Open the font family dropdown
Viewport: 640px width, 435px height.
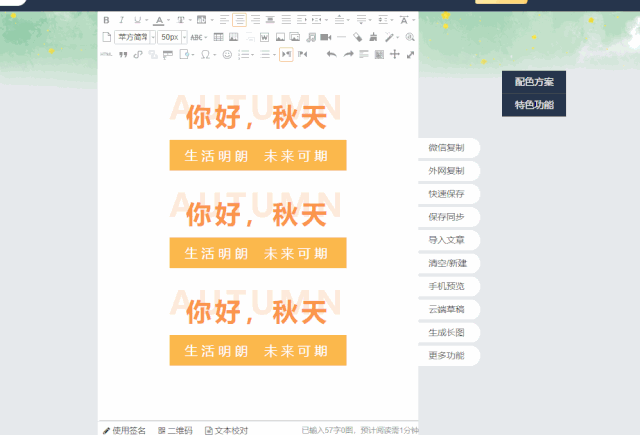[132, 37]
